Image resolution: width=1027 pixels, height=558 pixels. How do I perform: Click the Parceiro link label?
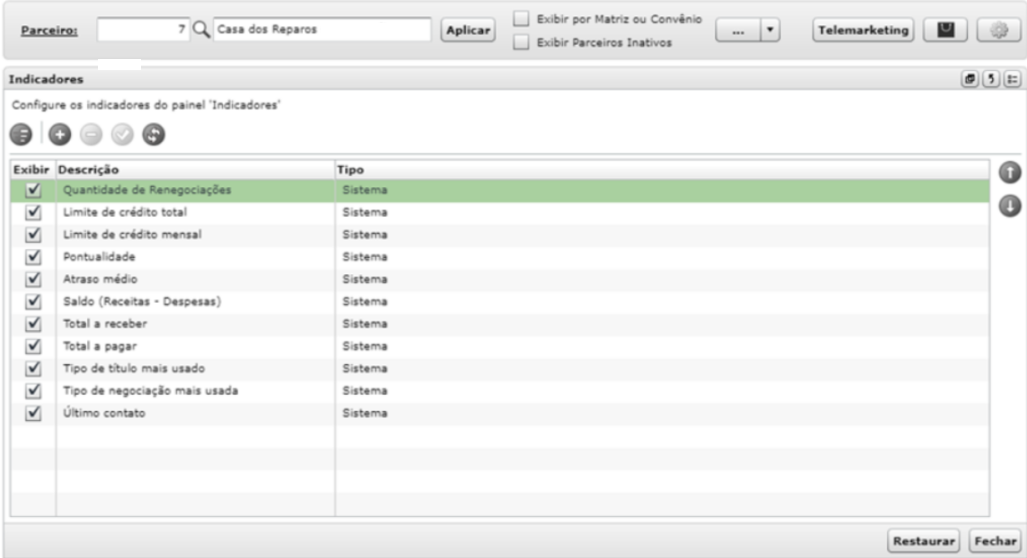click(49, 31)
